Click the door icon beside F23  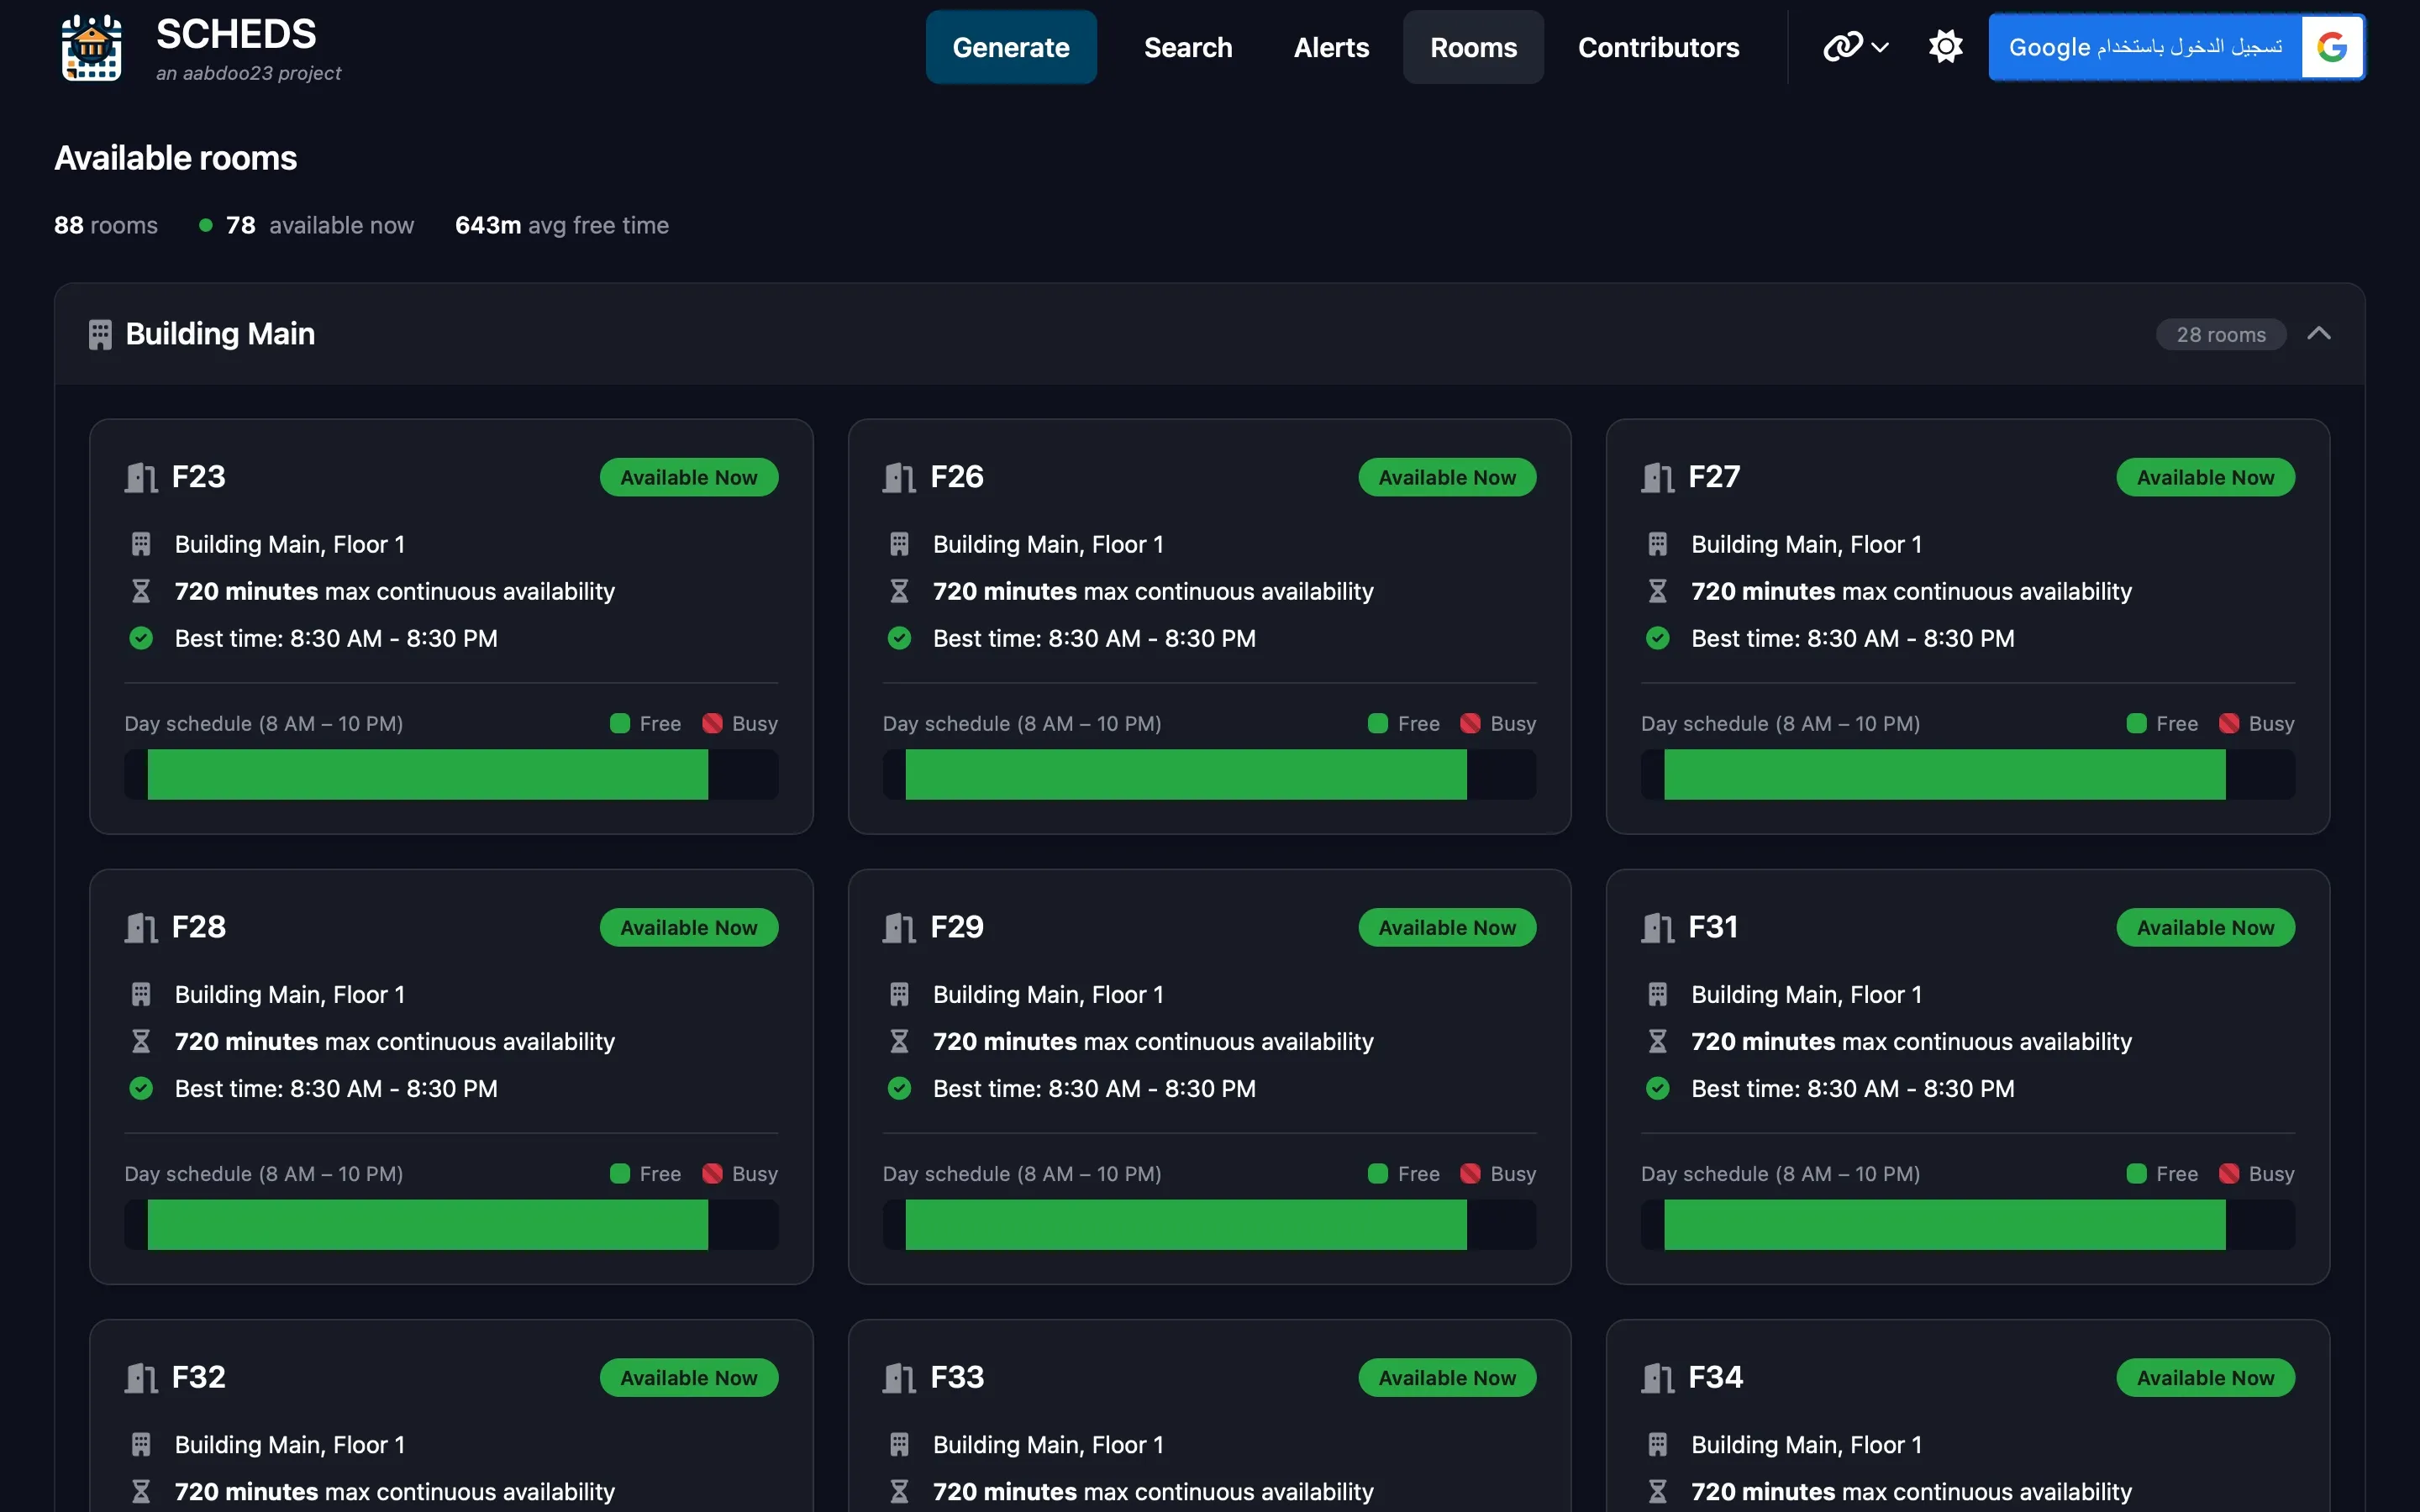[141, 477]
